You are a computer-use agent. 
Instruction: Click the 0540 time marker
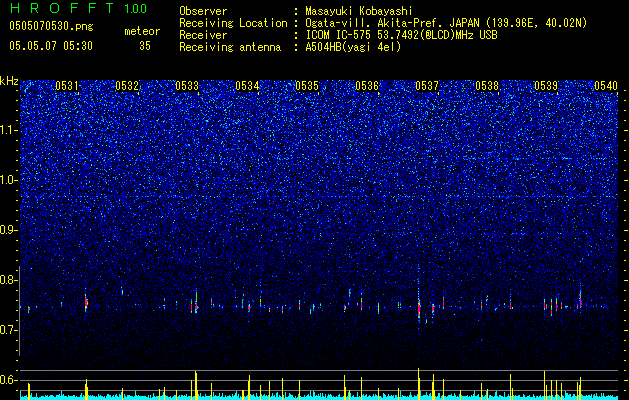[x=606, y=85]
